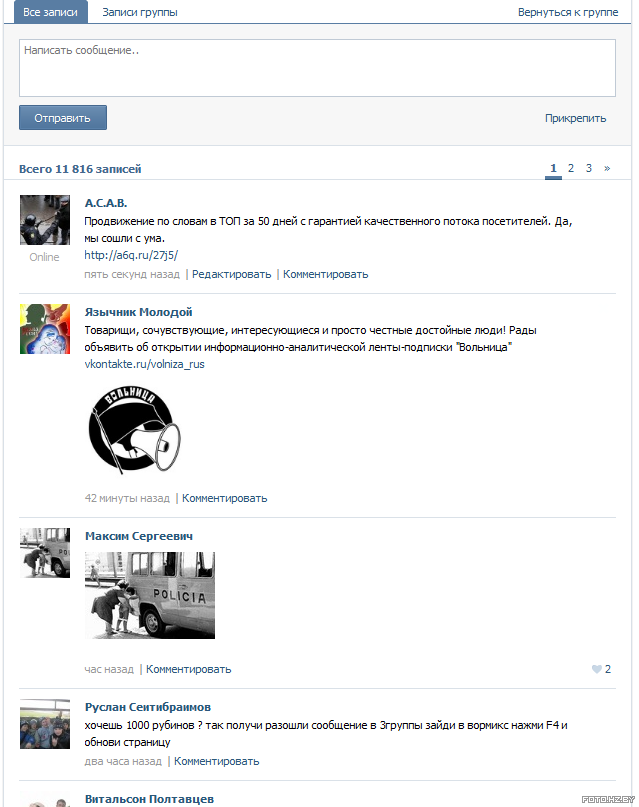This screenshot has height=807, width=639.
Task: Open A.C.A.B. profile avatar
Action: click(45, 220)
